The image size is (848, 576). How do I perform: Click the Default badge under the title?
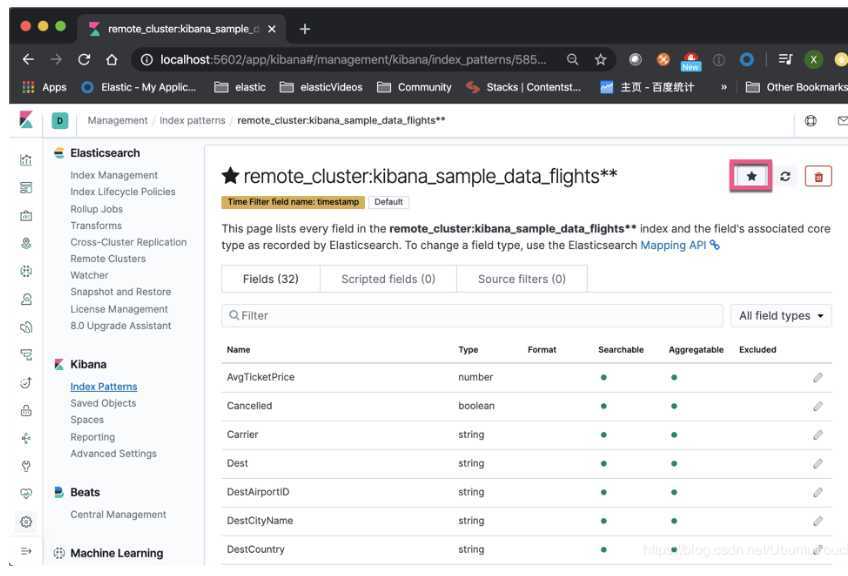[x=388, y=202]
